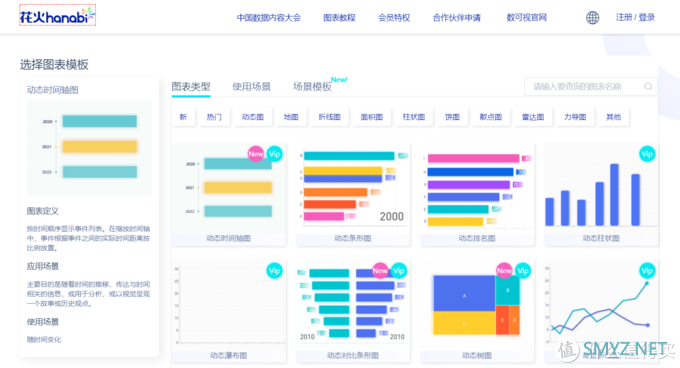680x368 pixels.
Task: Click the Vip badge on 动态瀑布图
Action: pos(275,271)
